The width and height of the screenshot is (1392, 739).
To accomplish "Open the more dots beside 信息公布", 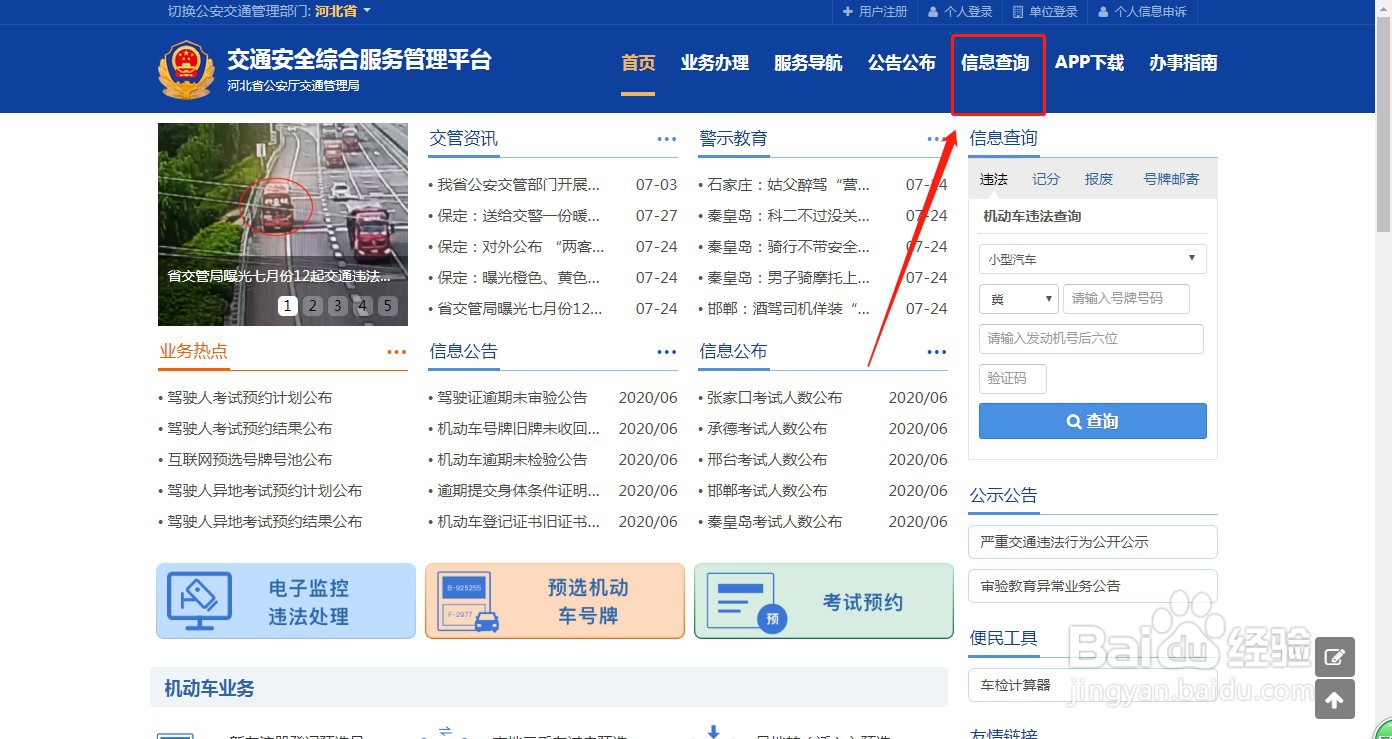I will pos(937,352).
